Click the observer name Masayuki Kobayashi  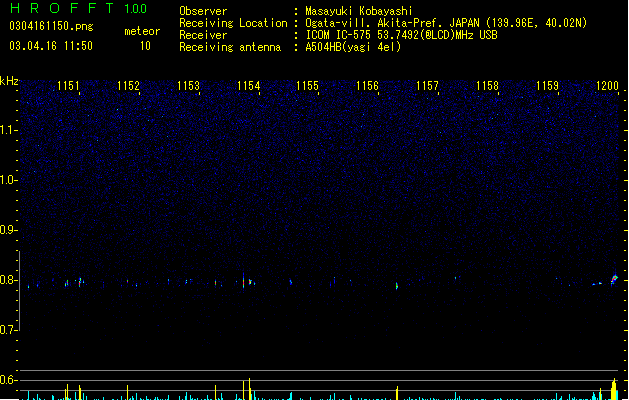(359, 11)
